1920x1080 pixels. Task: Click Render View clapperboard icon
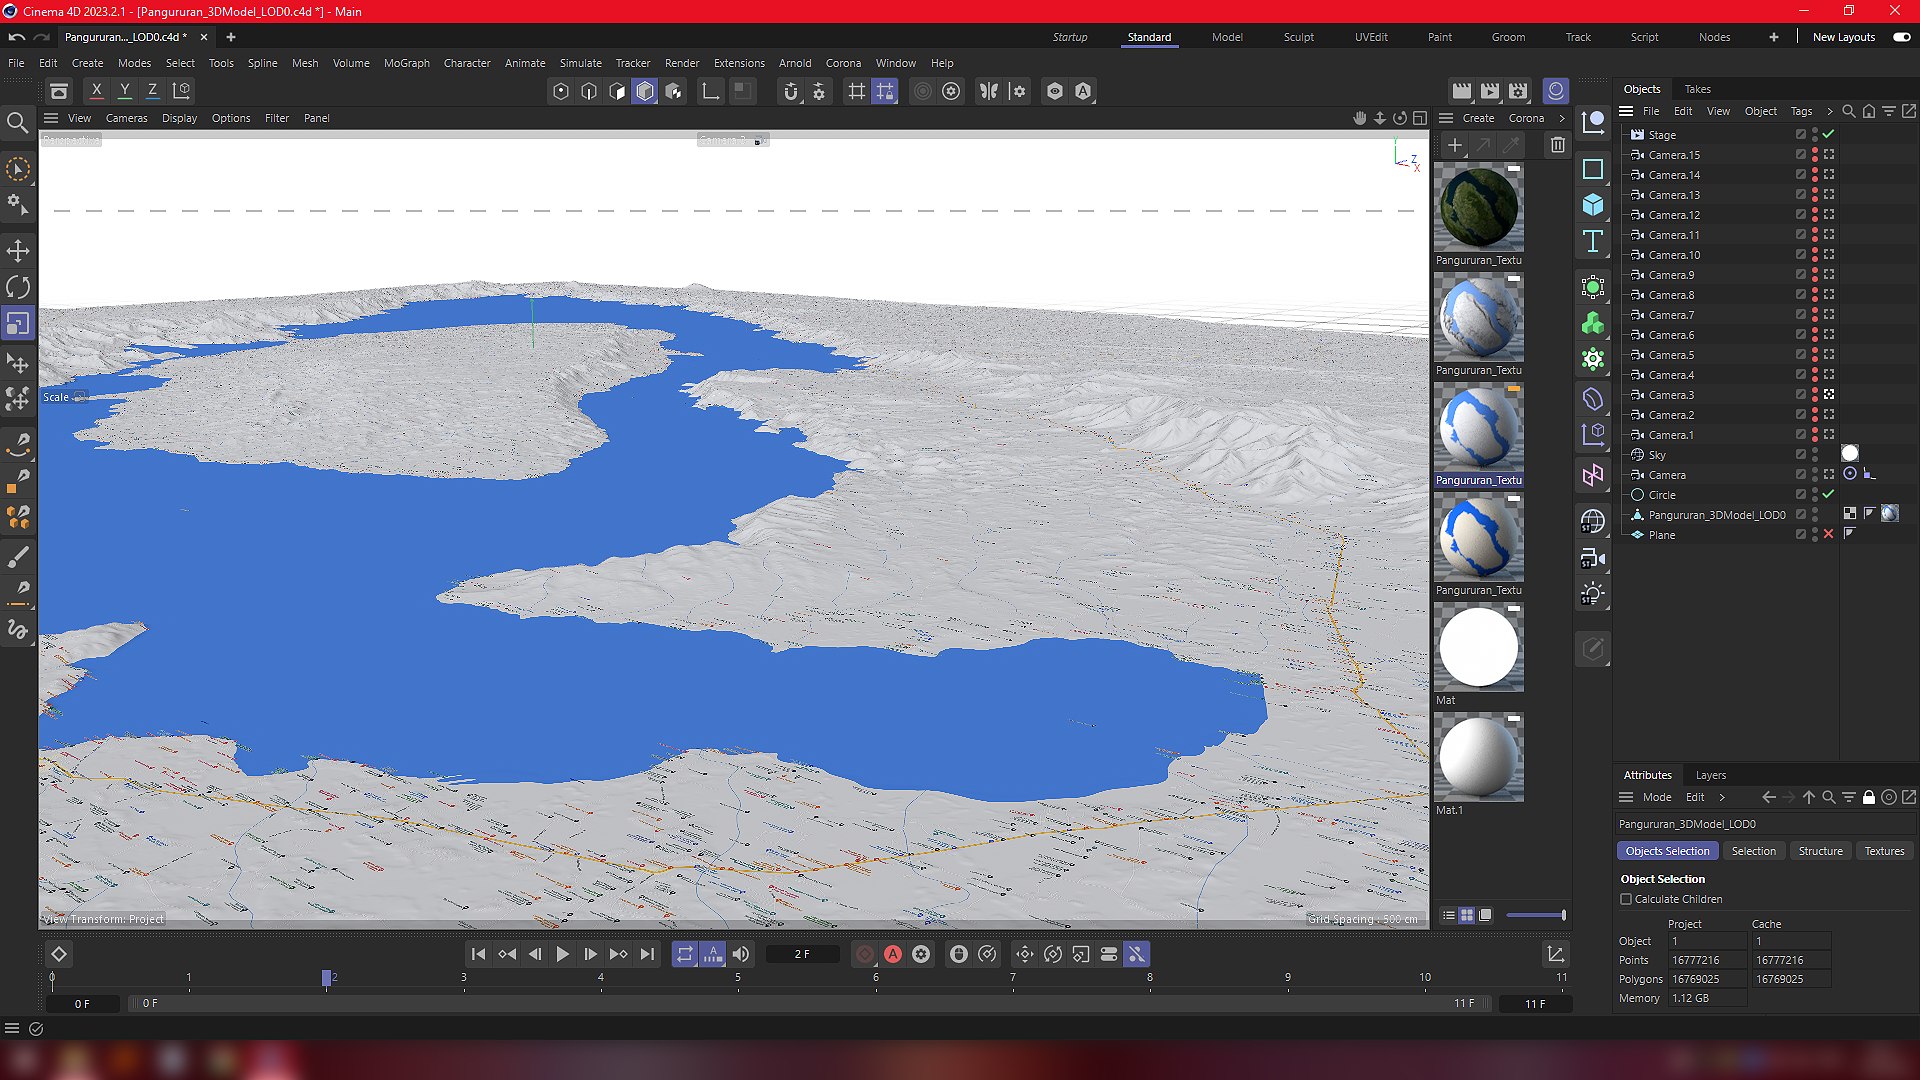[x=1462, y=91]
